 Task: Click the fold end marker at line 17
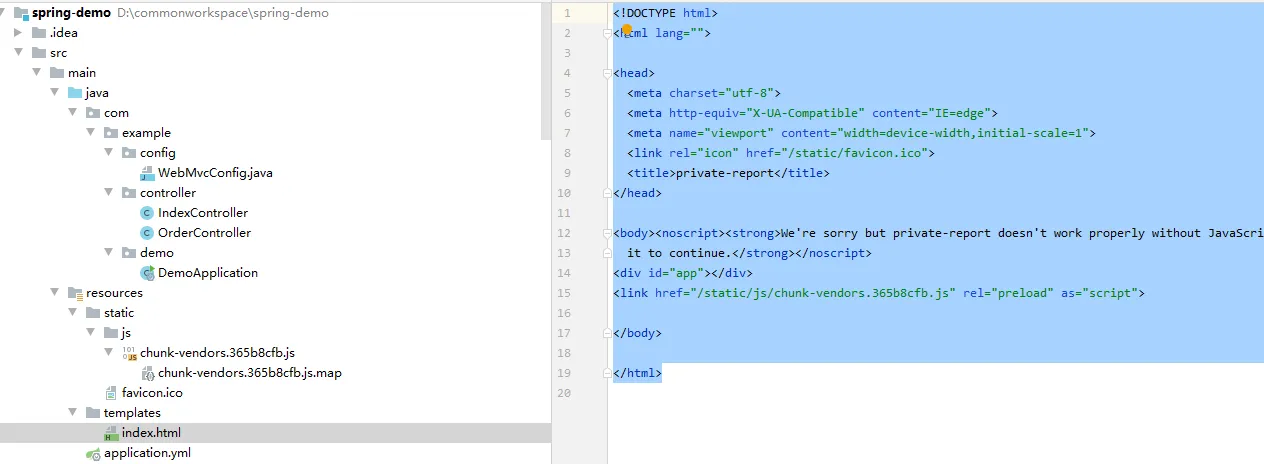[x=608, y=333]
